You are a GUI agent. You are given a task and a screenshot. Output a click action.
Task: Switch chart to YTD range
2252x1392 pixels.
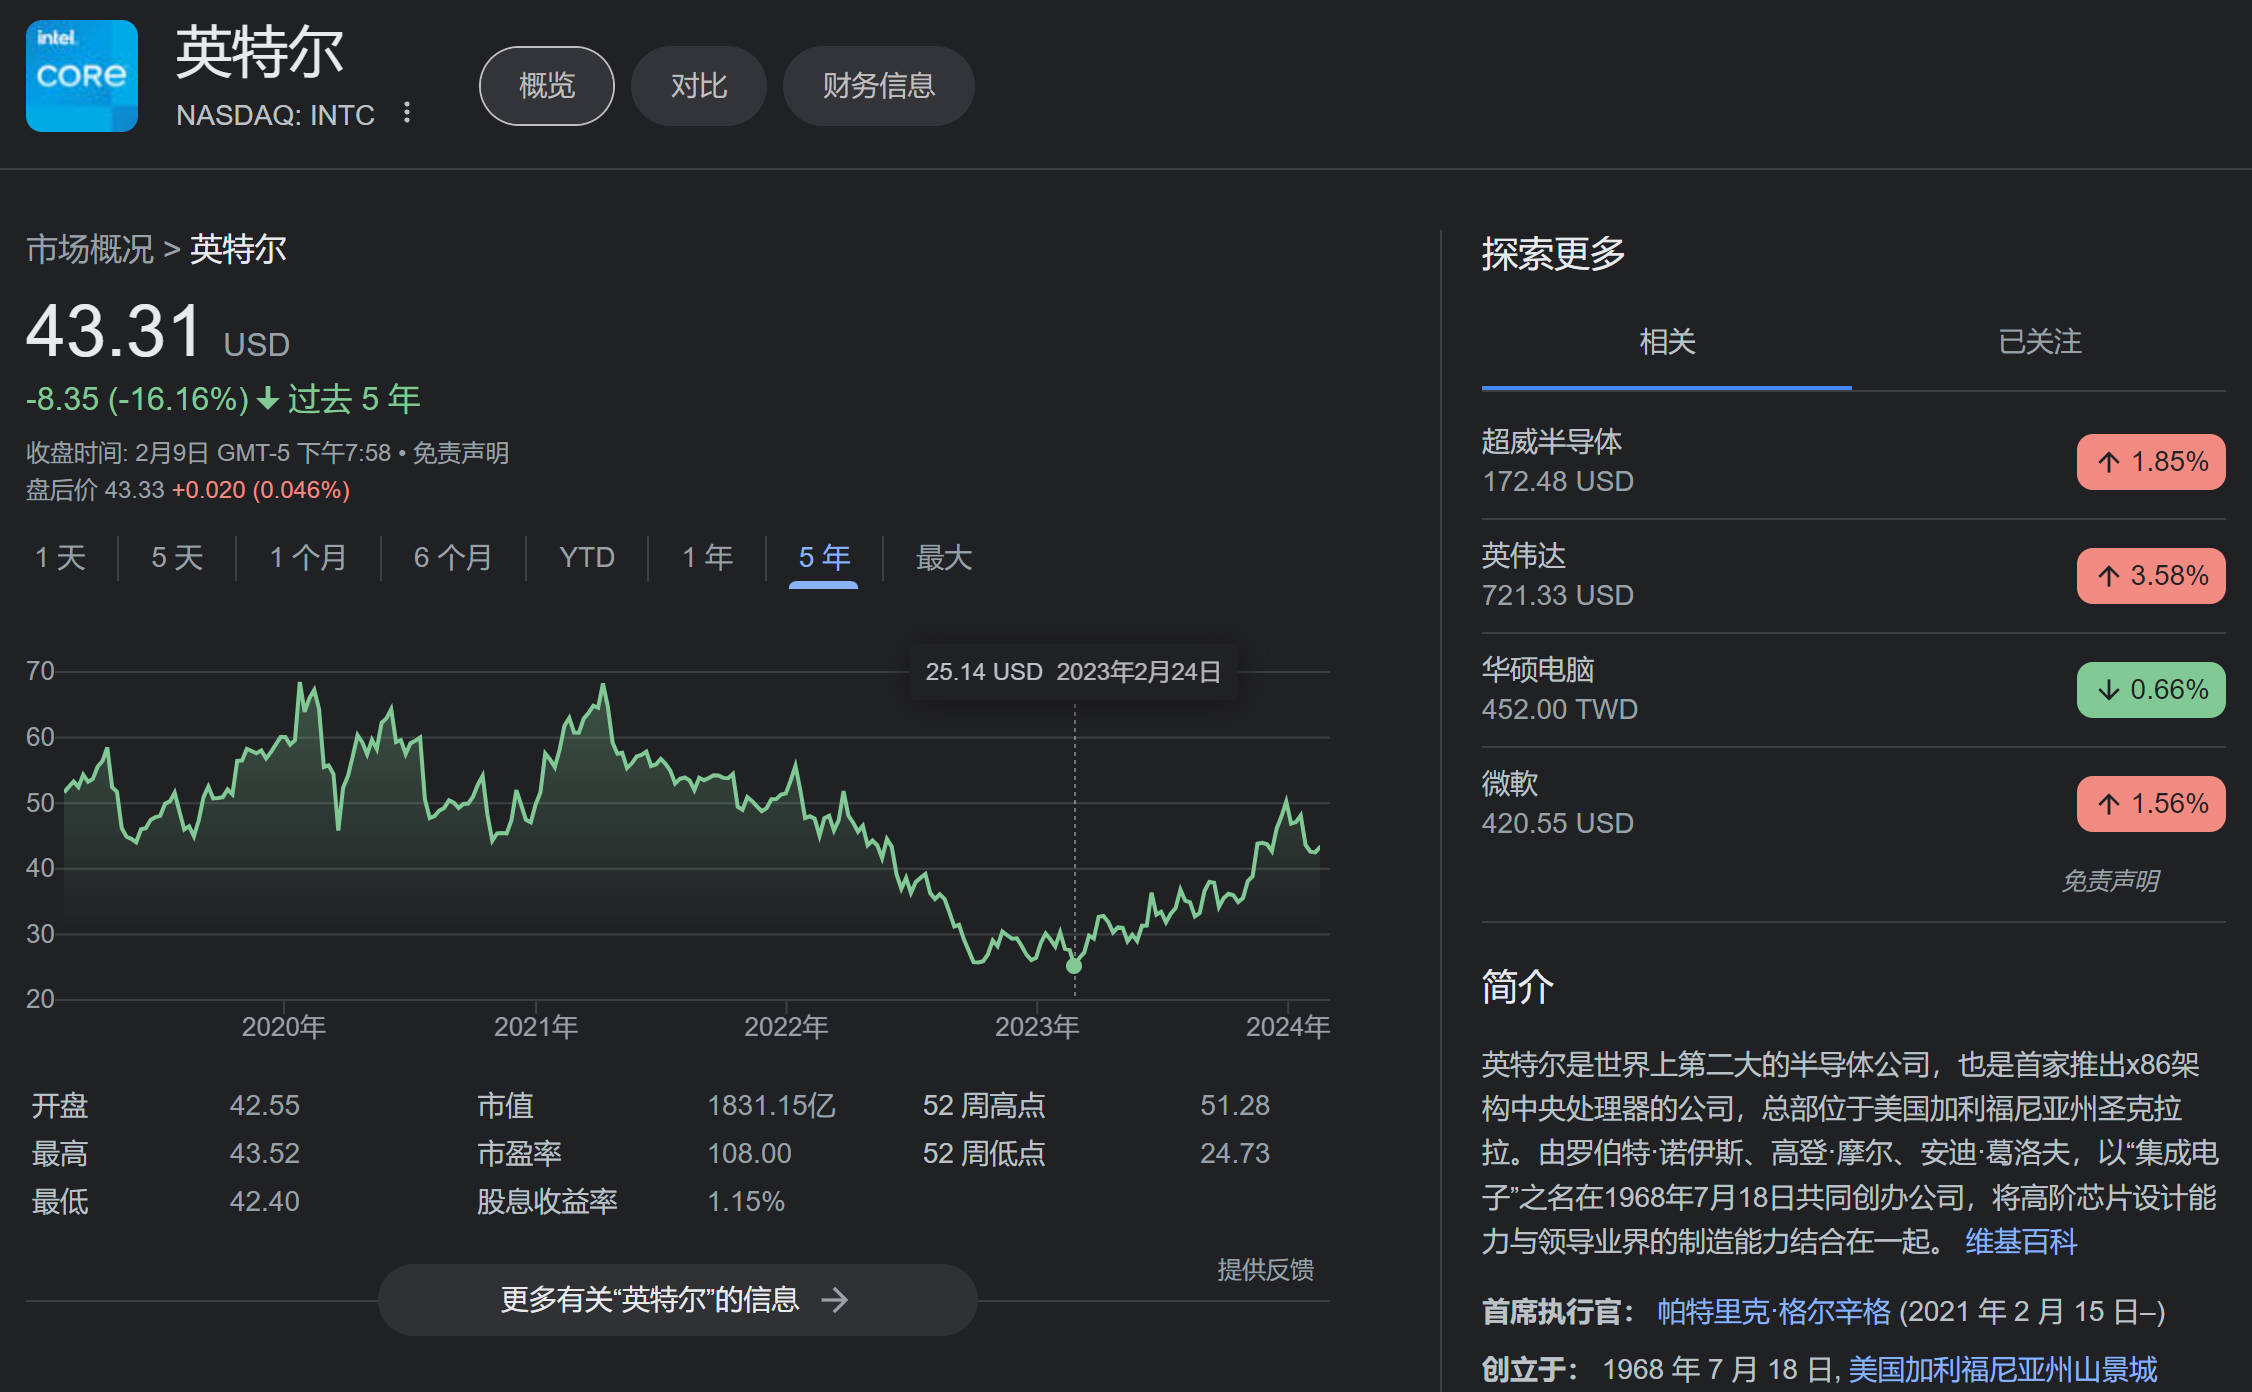pos(587,557)
